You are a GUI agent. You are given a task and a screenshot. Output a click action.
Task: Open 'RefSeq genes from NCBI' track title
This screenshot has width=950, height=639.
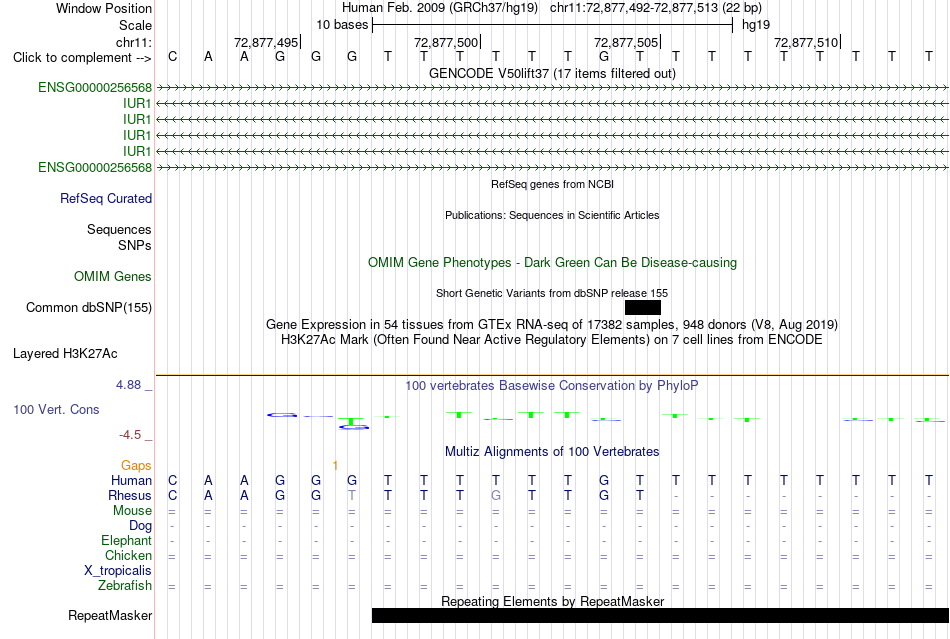(x=552, y=184)
